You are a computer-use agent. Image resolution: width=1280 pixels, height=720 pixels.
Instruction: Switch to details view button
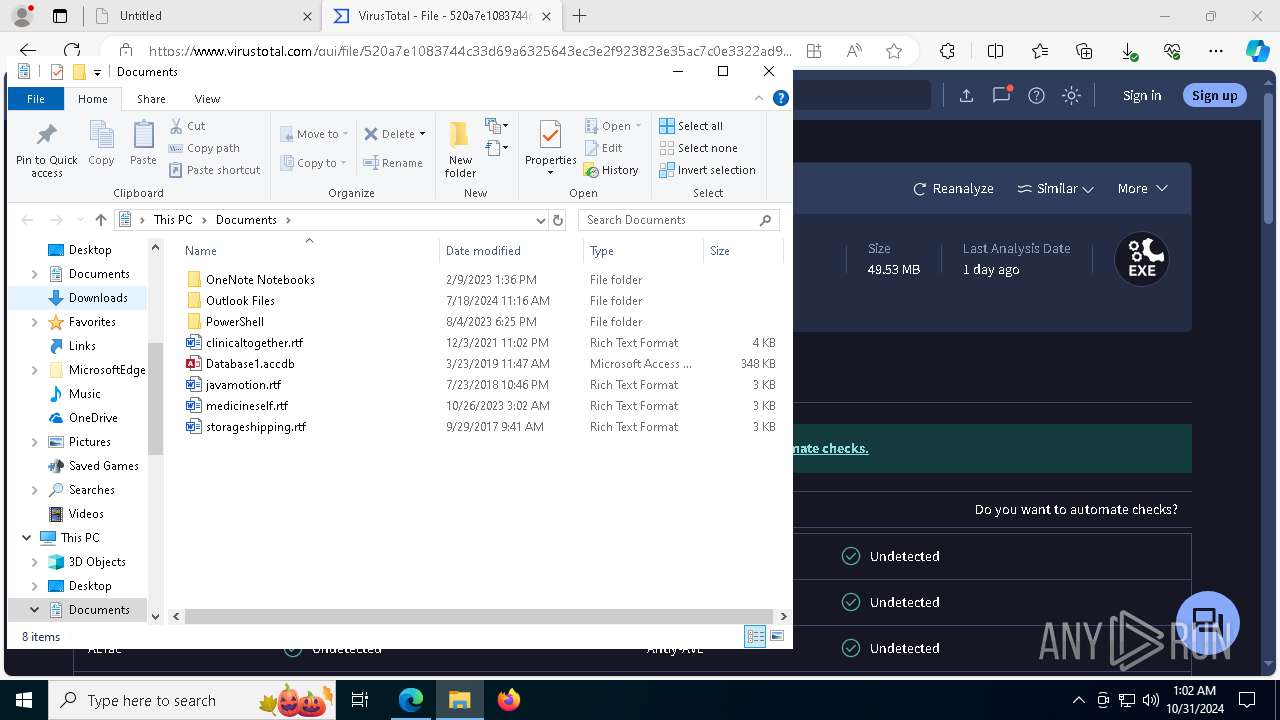tap(755, 636)
